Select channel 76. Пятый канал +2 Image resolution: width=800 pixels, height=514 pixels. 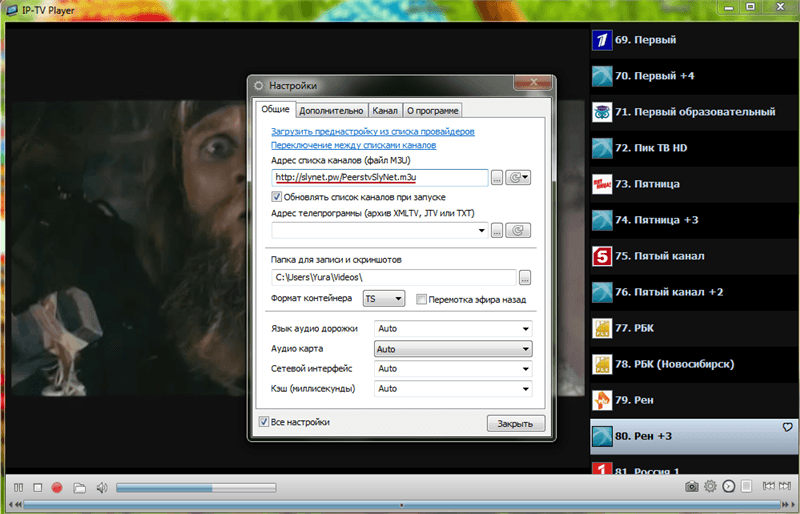[x=695, y=292]
